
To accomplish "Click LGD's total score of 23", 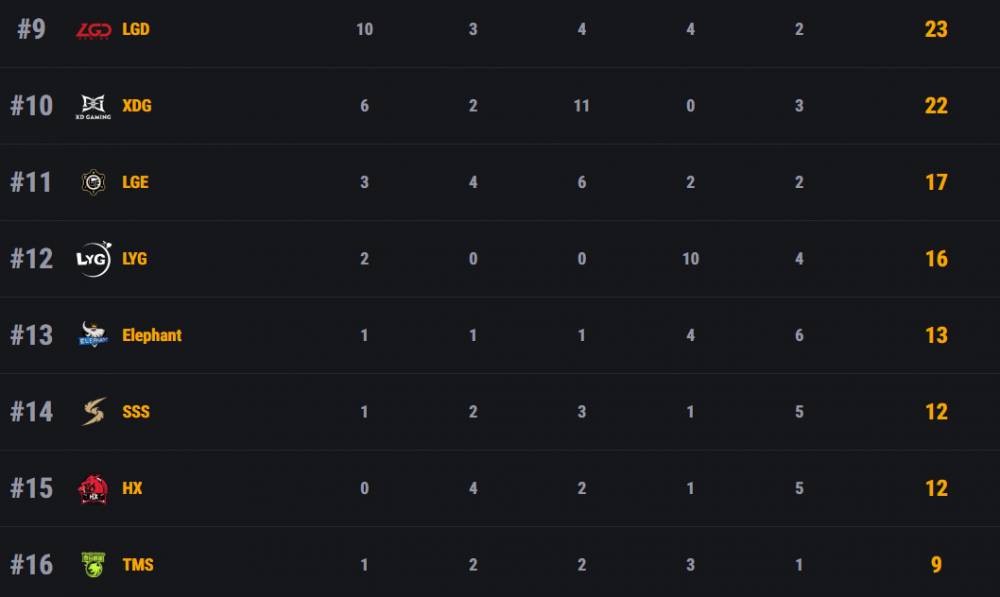I will click(936, 29).
